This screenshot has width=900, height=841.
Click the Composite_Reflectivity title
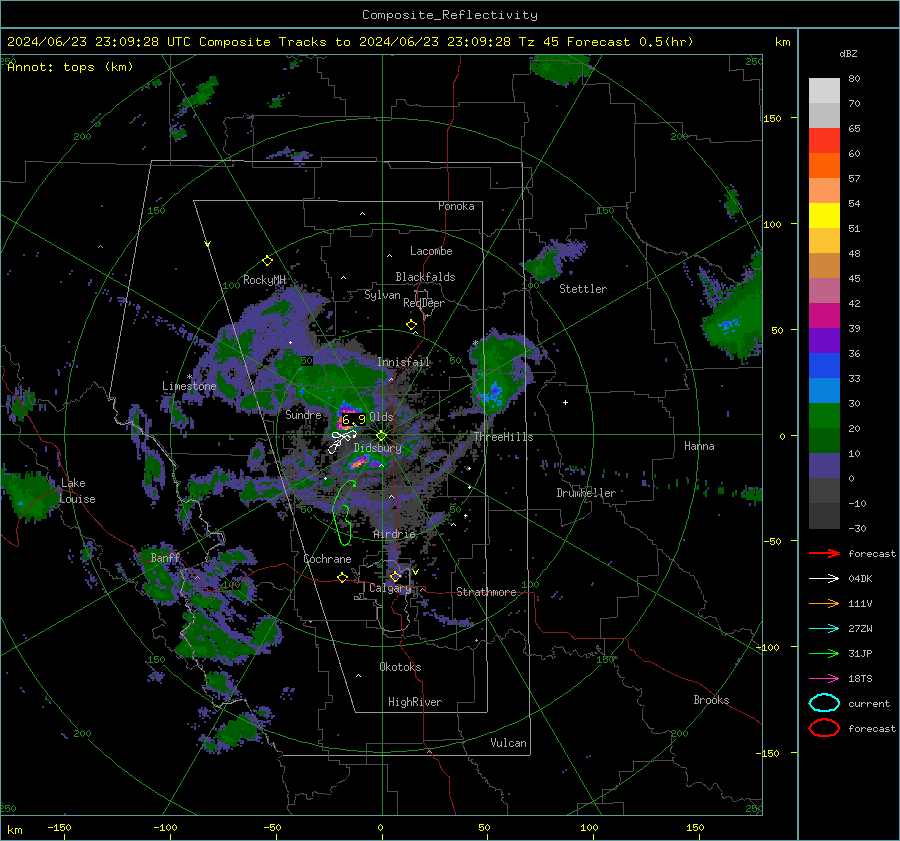click(x=450, y=15)
